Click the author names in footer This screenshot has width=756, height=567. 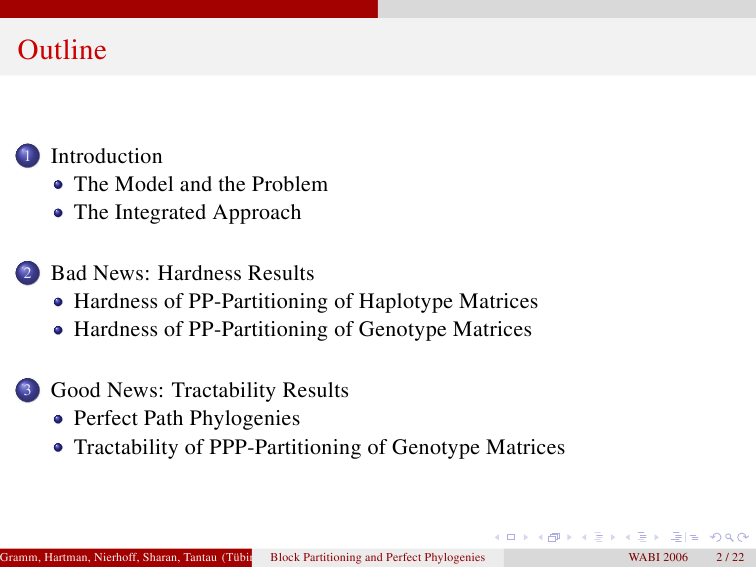click(x=126, y=557)
